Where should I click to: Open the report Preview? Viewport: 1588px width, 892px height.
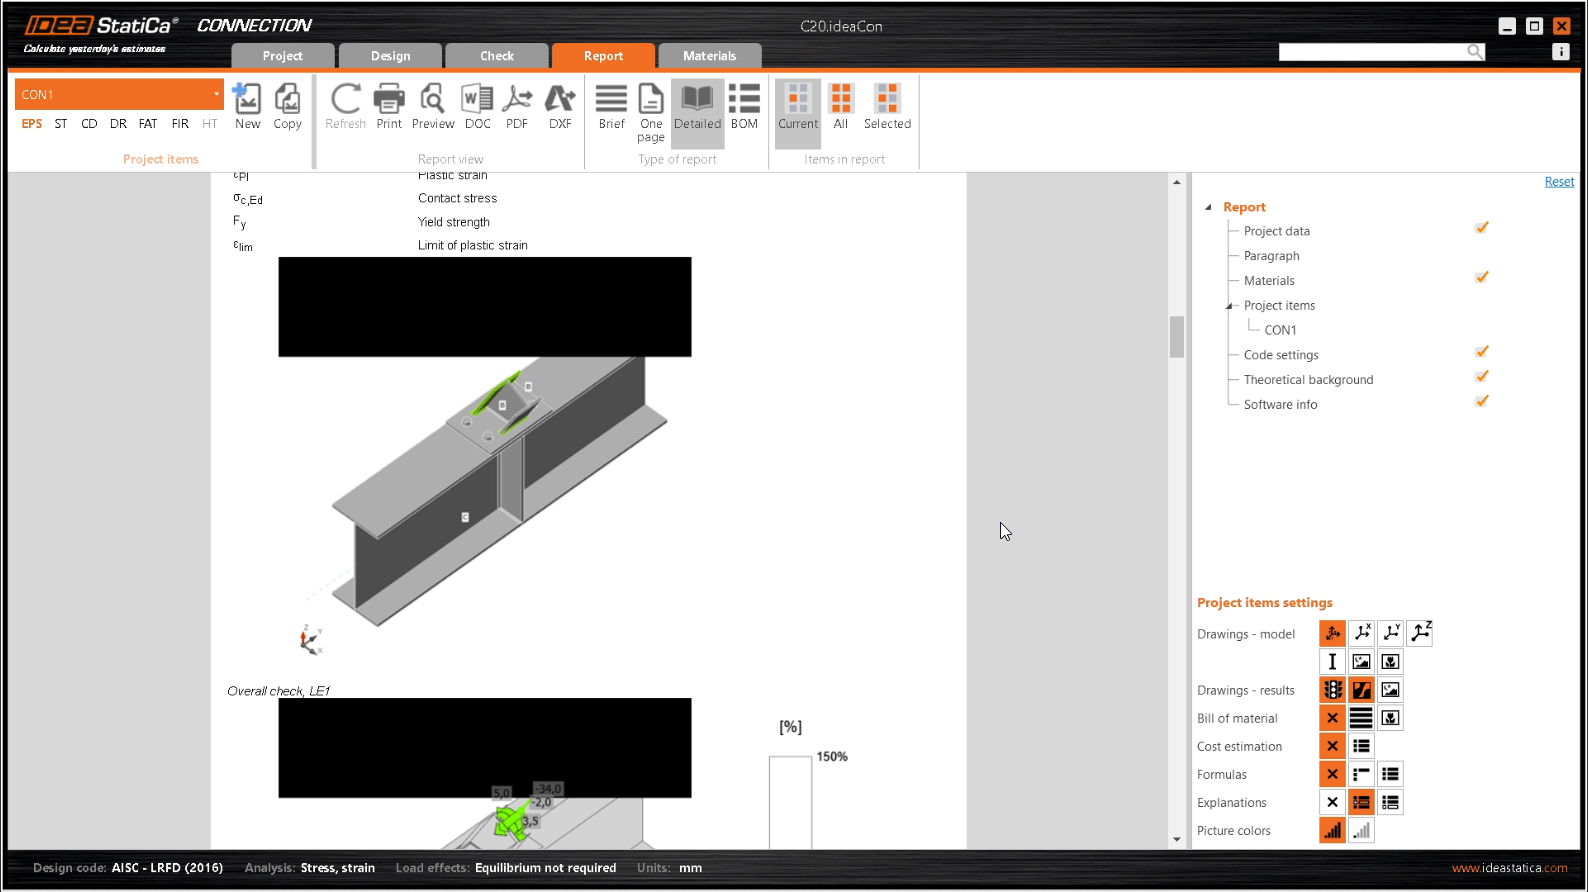pos(433,107)
